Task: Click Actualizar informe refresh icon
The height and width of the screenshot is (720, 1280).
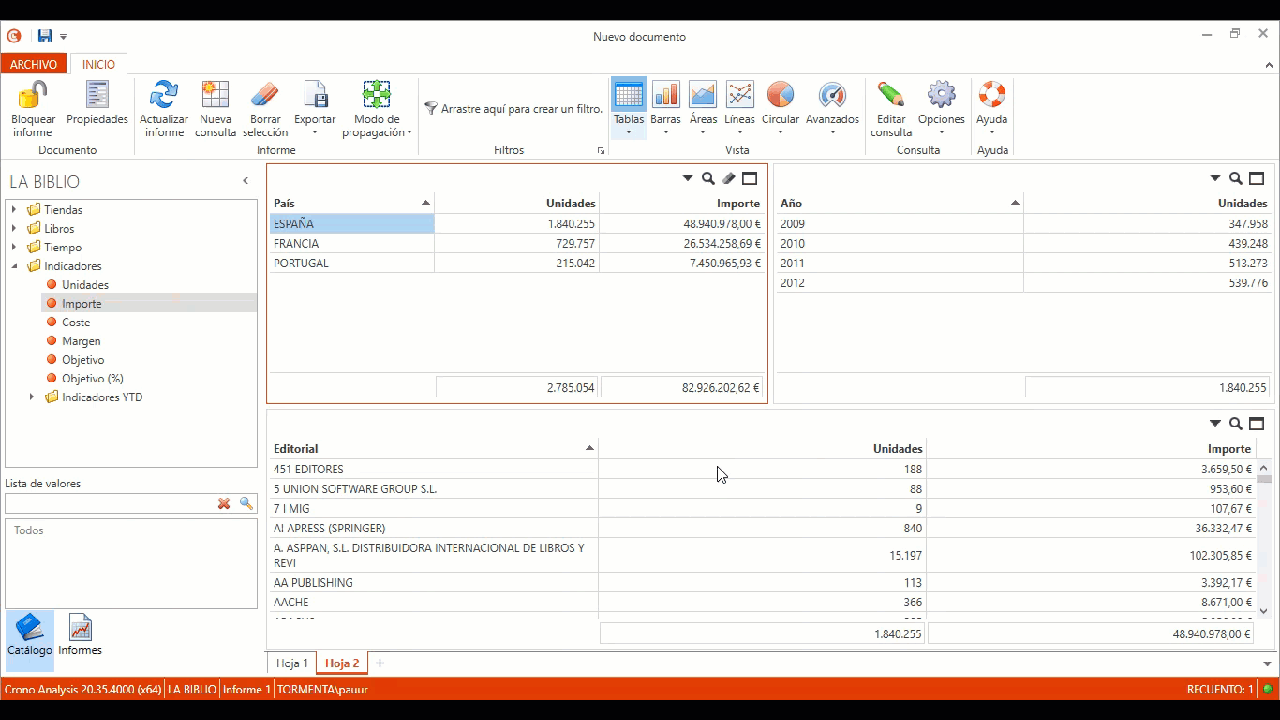Action: [163, 97]
